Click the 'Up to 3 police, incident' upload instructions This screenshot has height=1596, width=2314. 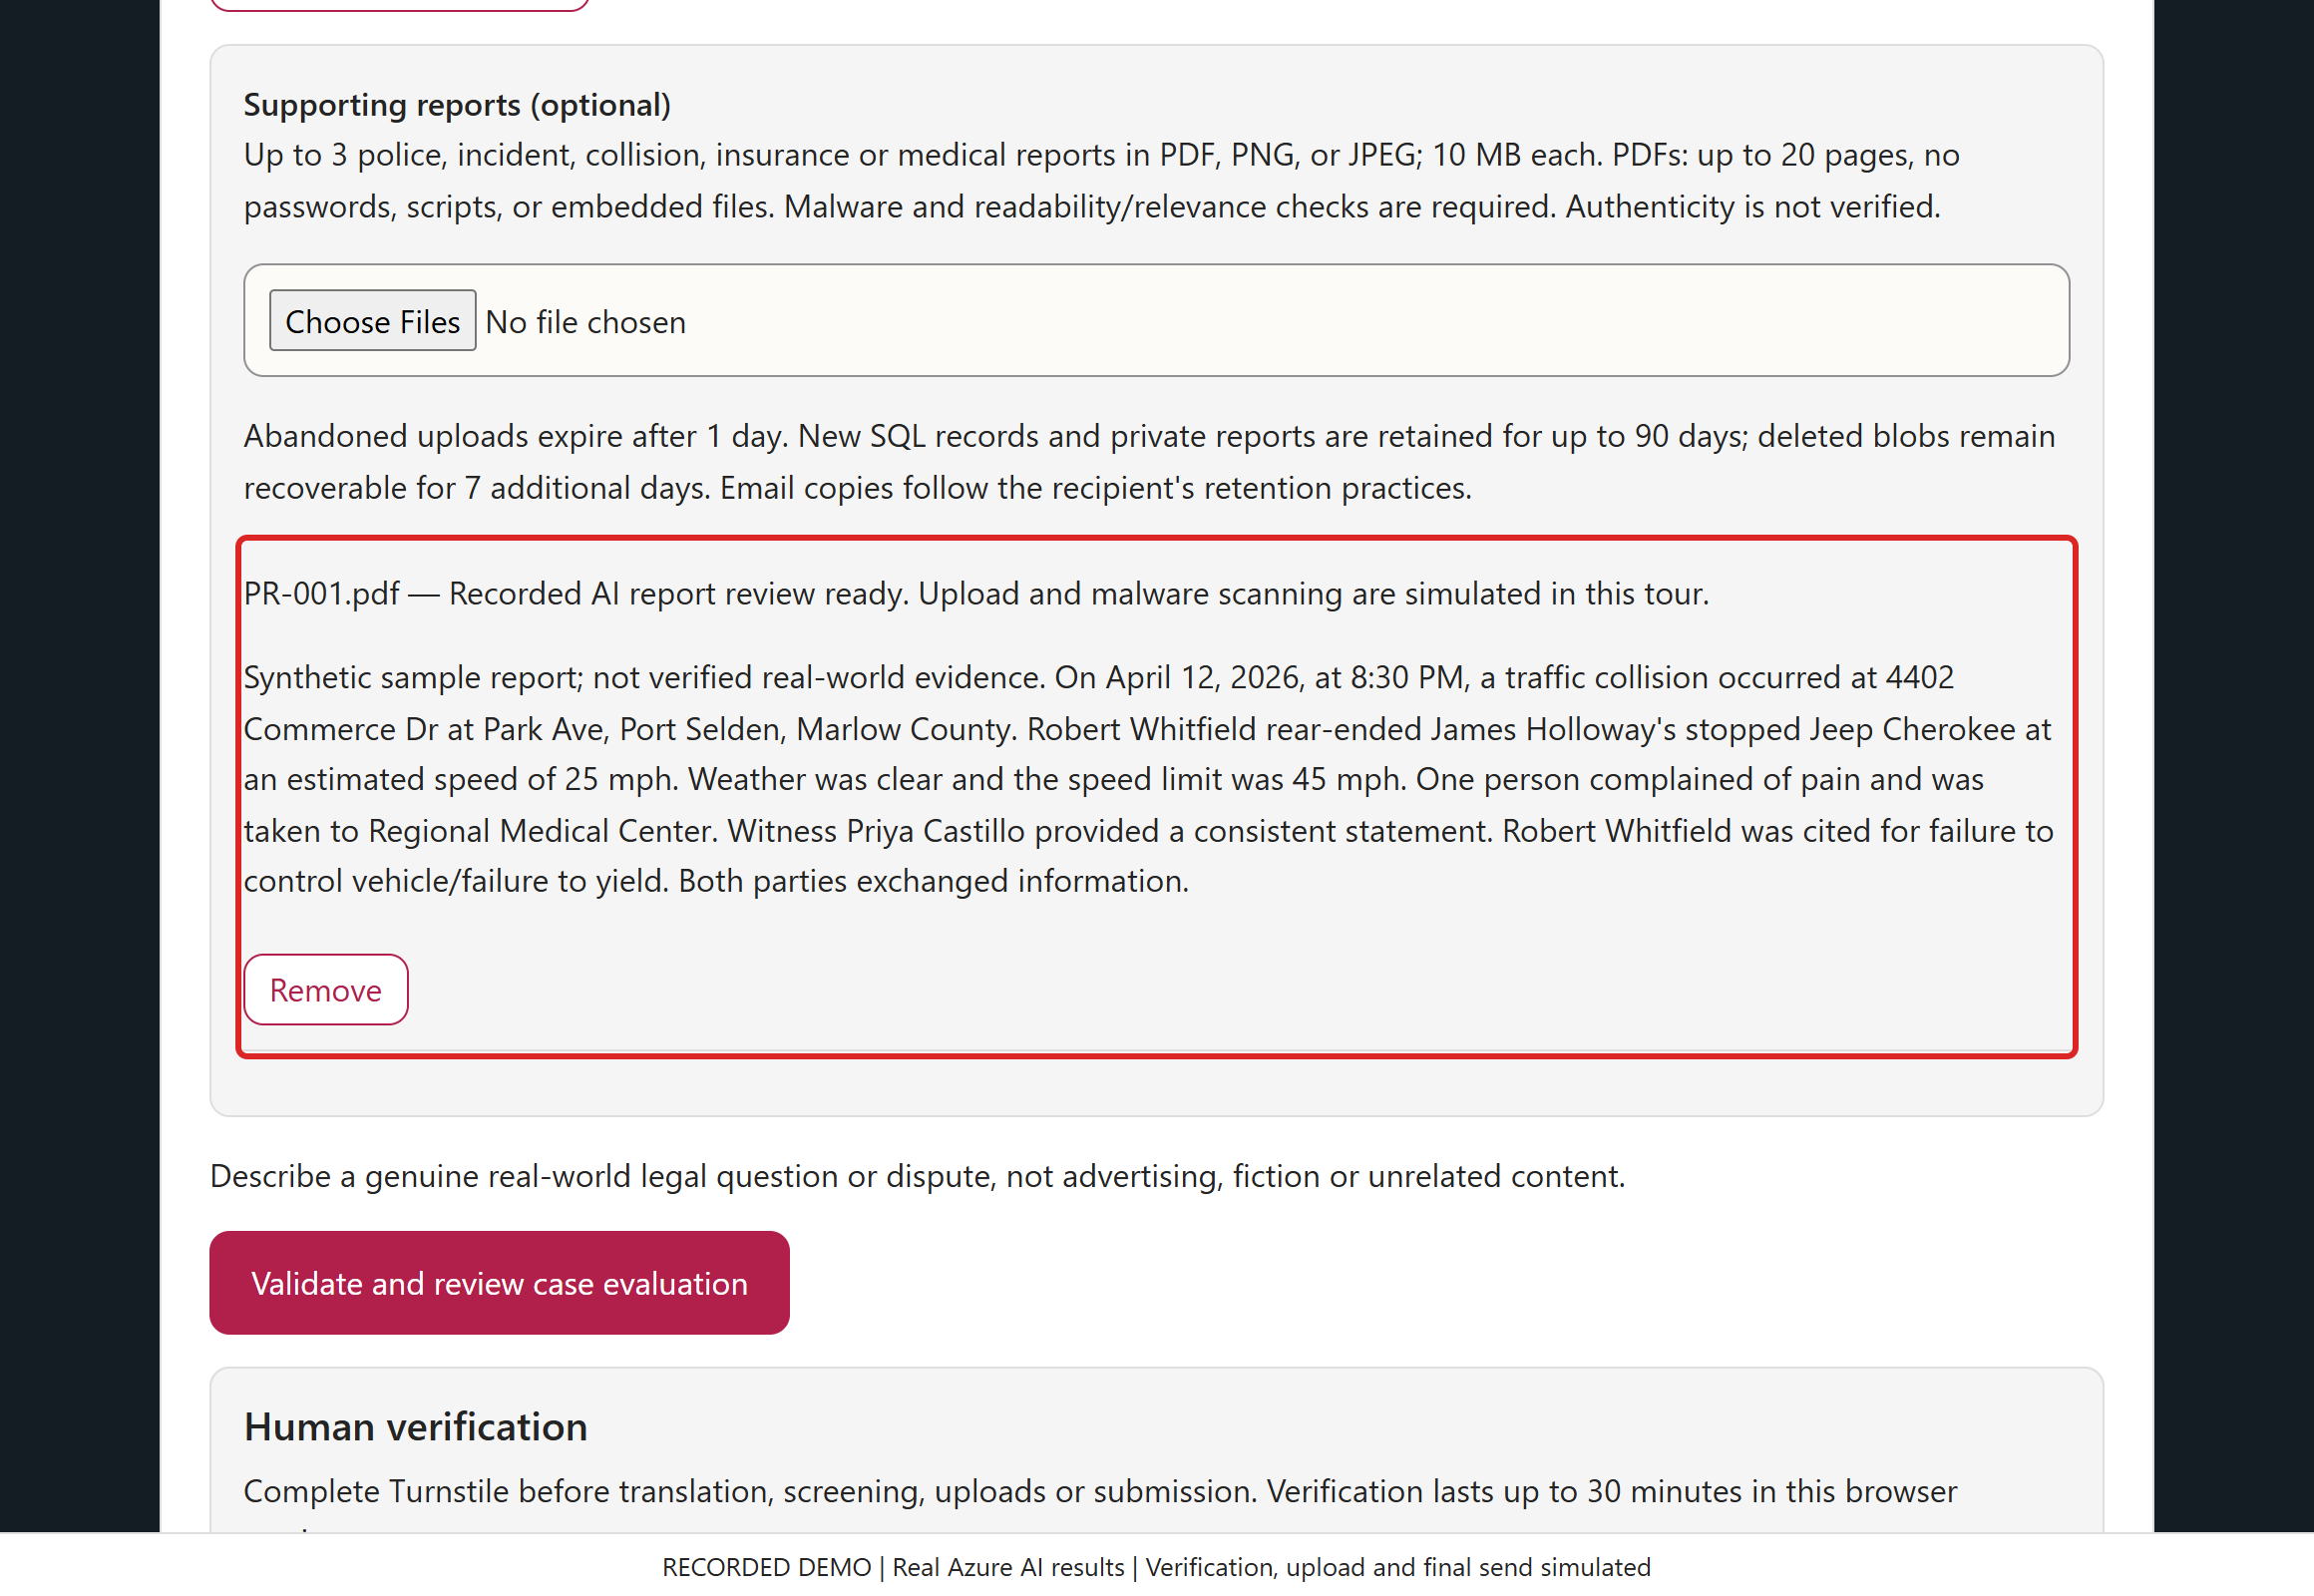pyautogui.click(x=1101, y=181)
